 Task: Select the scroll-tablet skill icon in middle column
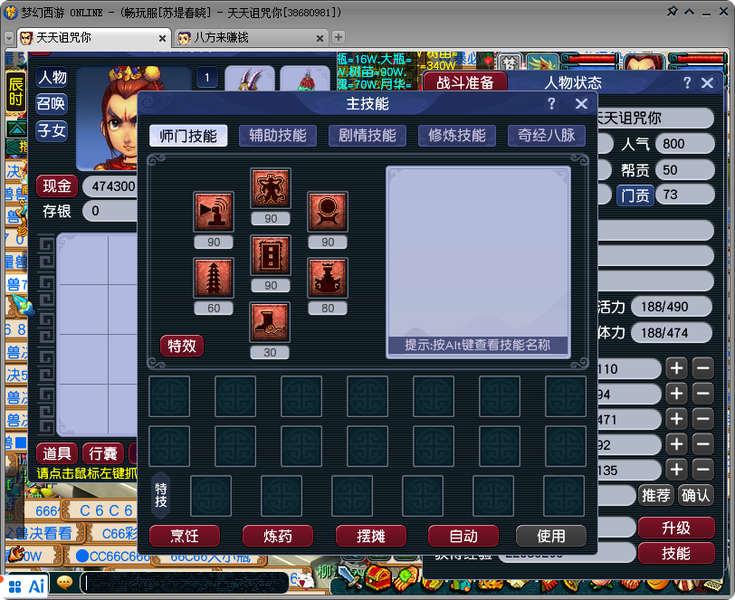270,255
